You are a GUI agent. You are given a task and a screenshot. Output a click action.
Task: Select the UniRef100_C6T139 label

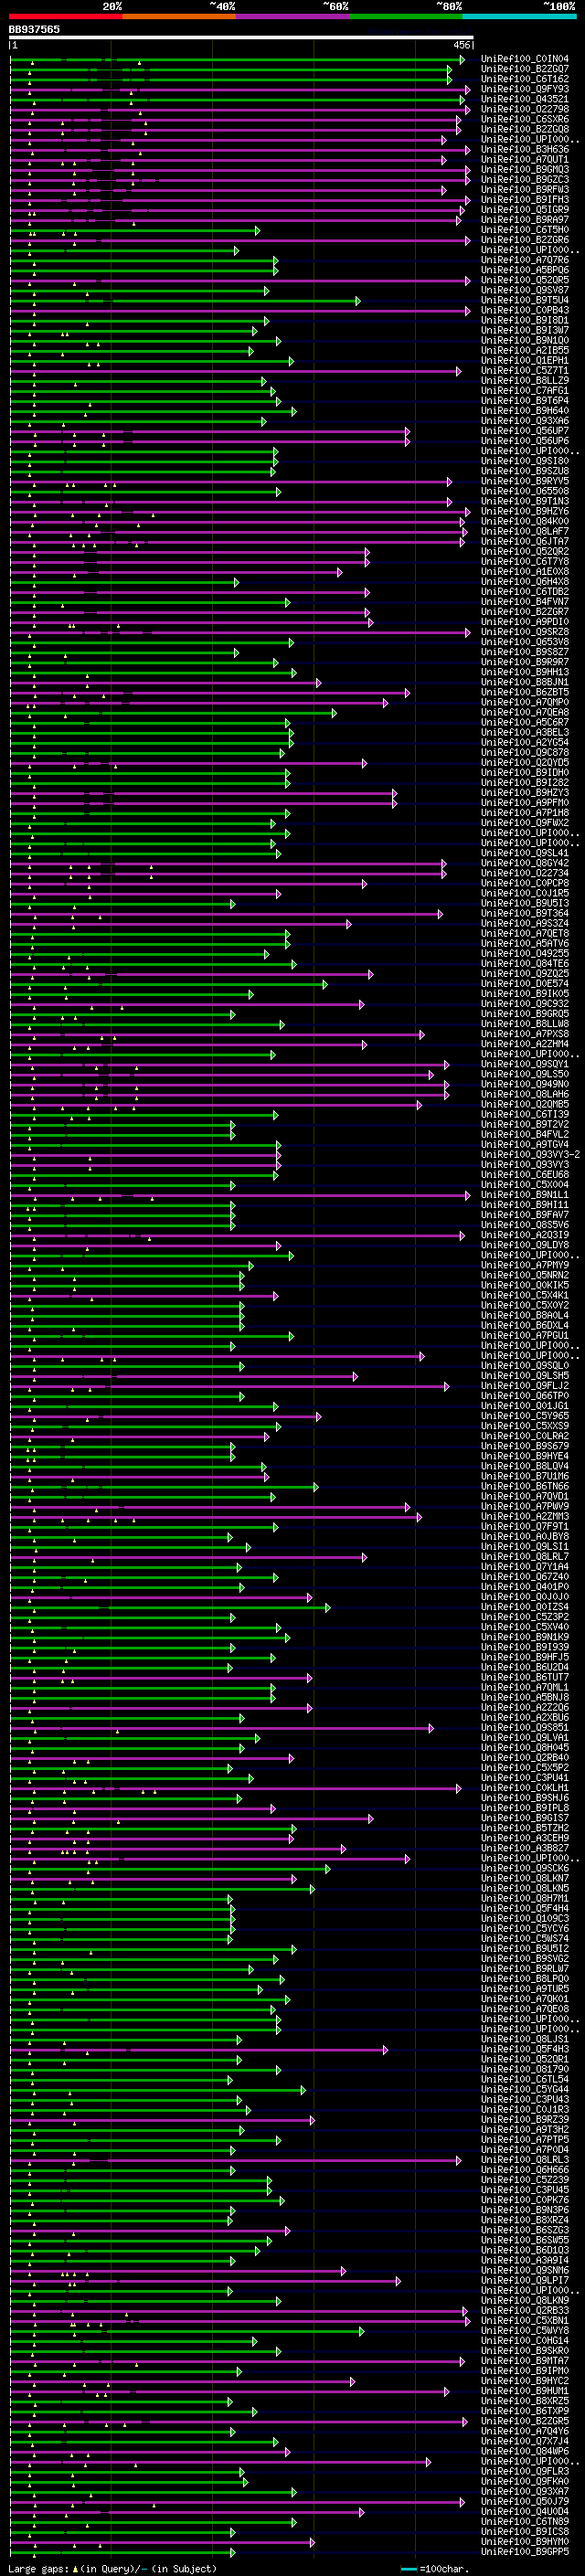[x=525, y=1114]
